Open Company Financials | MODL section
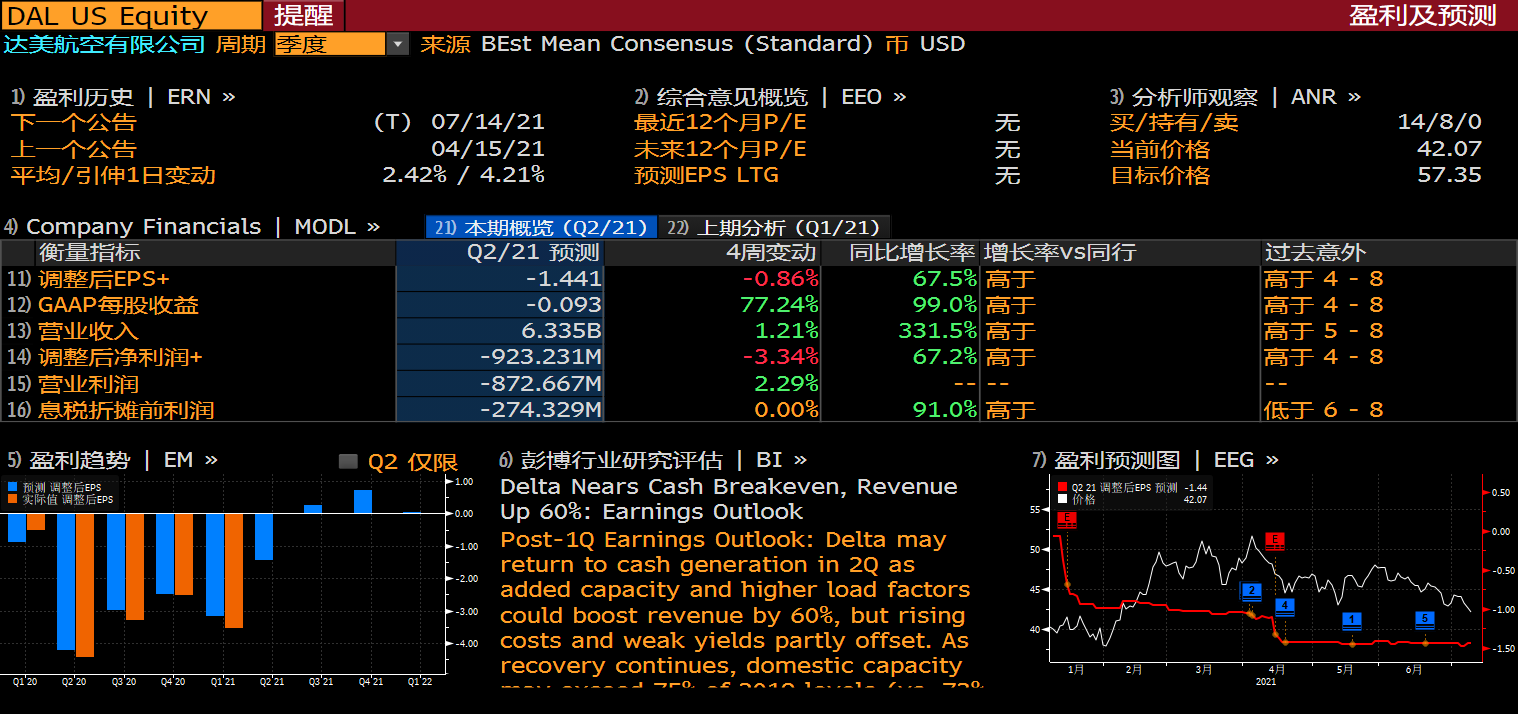The image size is (1518, 714). click(x=192, y=226)
